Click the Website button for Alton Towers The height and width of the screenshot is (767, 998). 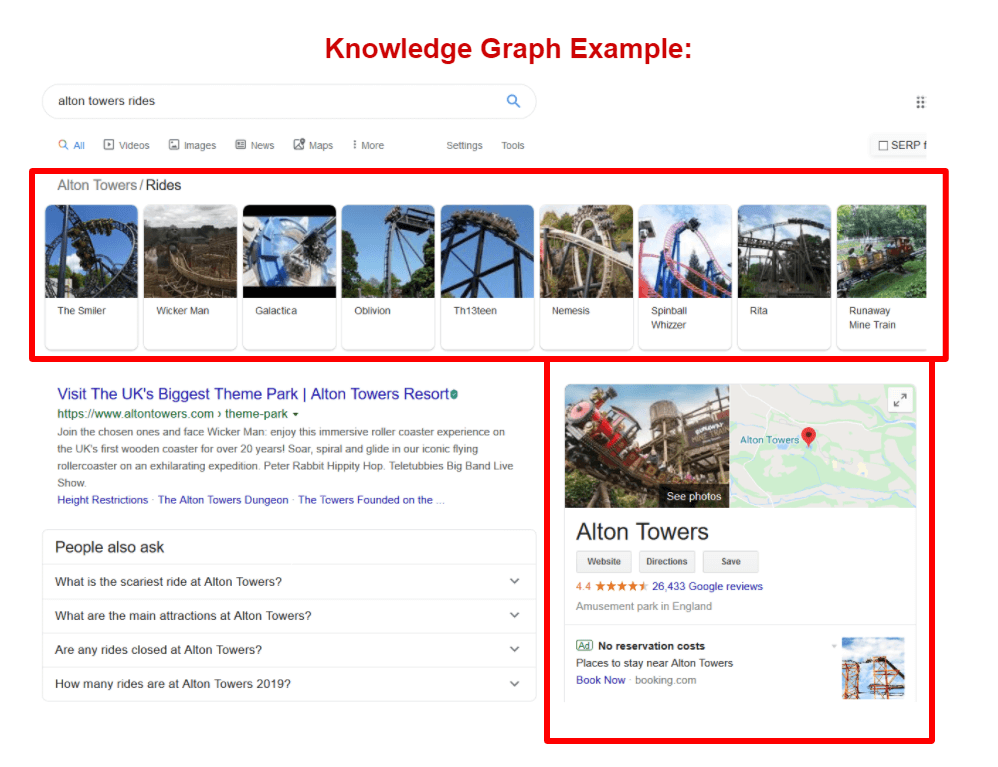tap(603, 561)
